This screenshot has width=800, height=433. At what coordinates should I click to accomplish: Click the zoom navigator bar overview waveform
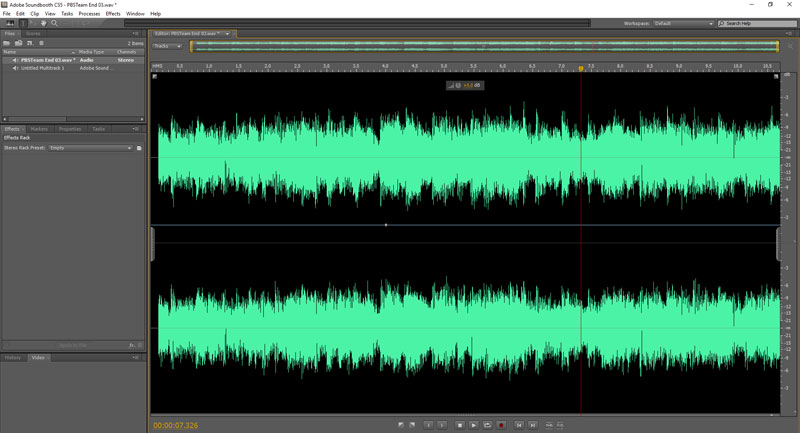pyautogui.click(x=484, y=46)
